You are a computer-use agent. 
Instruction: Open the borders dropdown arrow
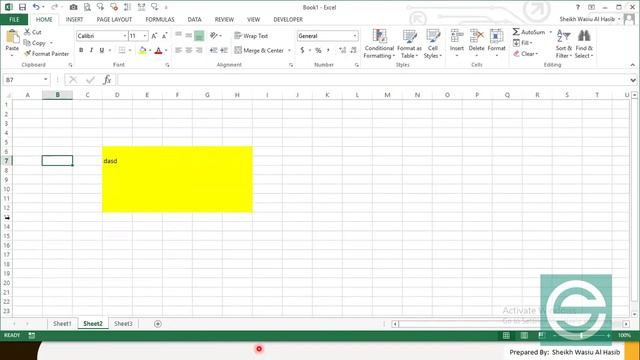click(130, 50)
